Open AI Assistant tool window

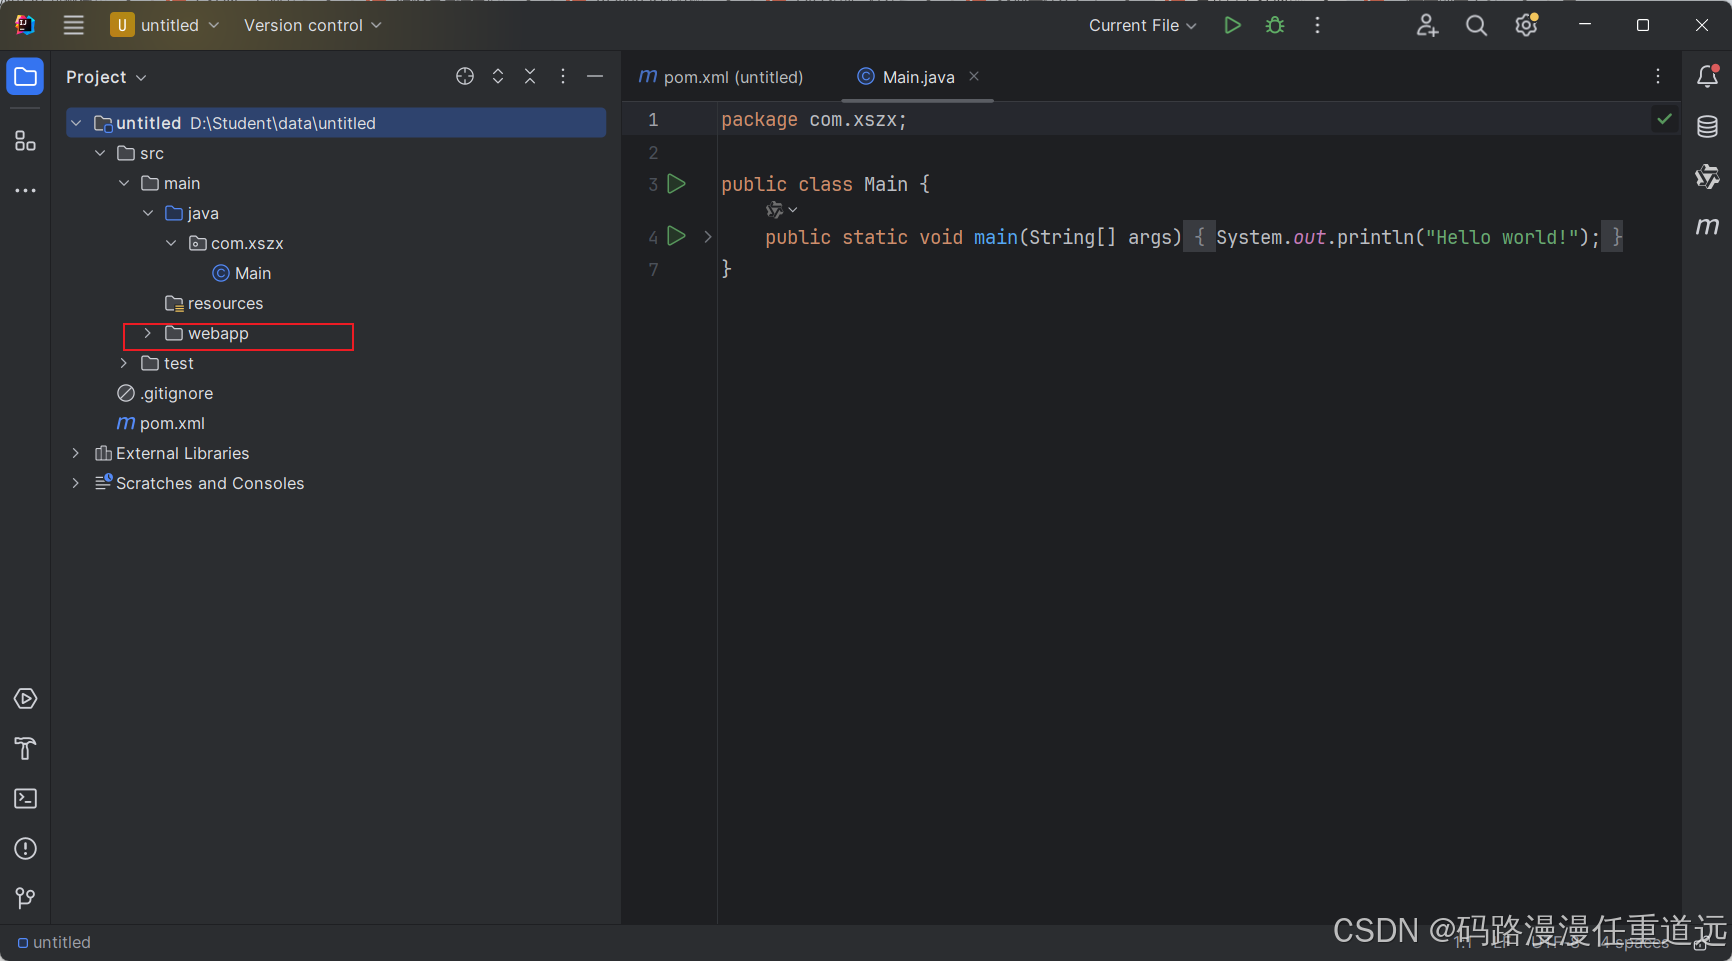1707,177
